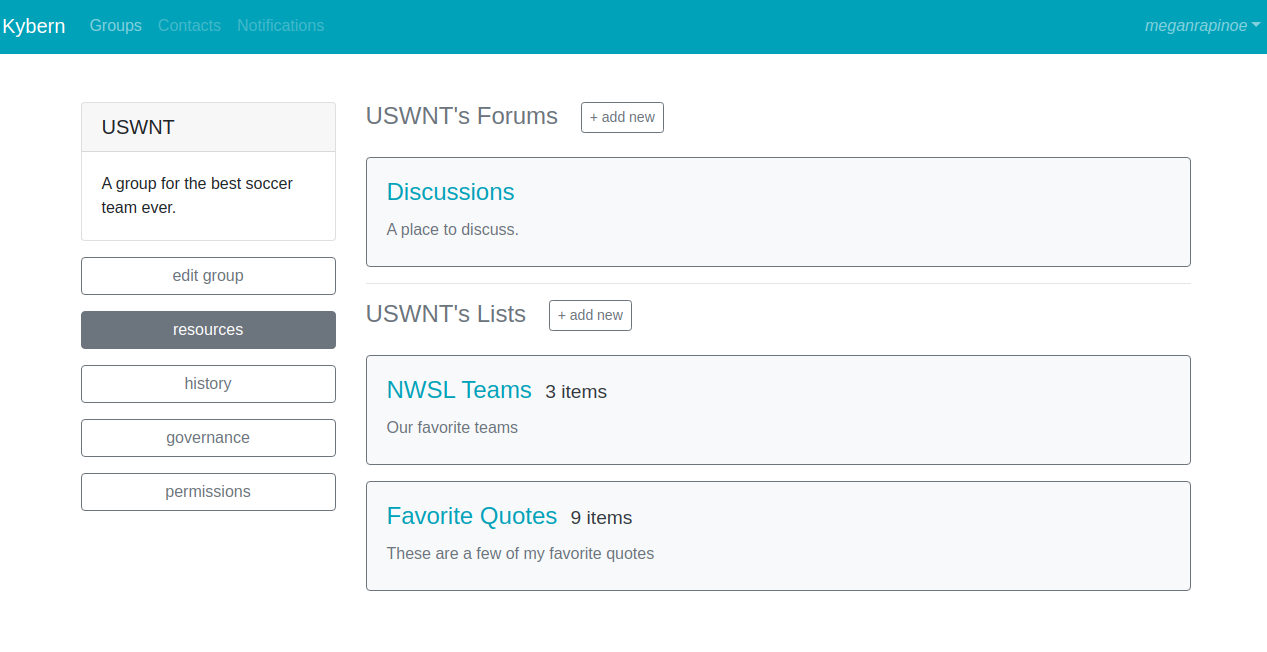Open the Favorite Quotes list

tap(472, 516)
